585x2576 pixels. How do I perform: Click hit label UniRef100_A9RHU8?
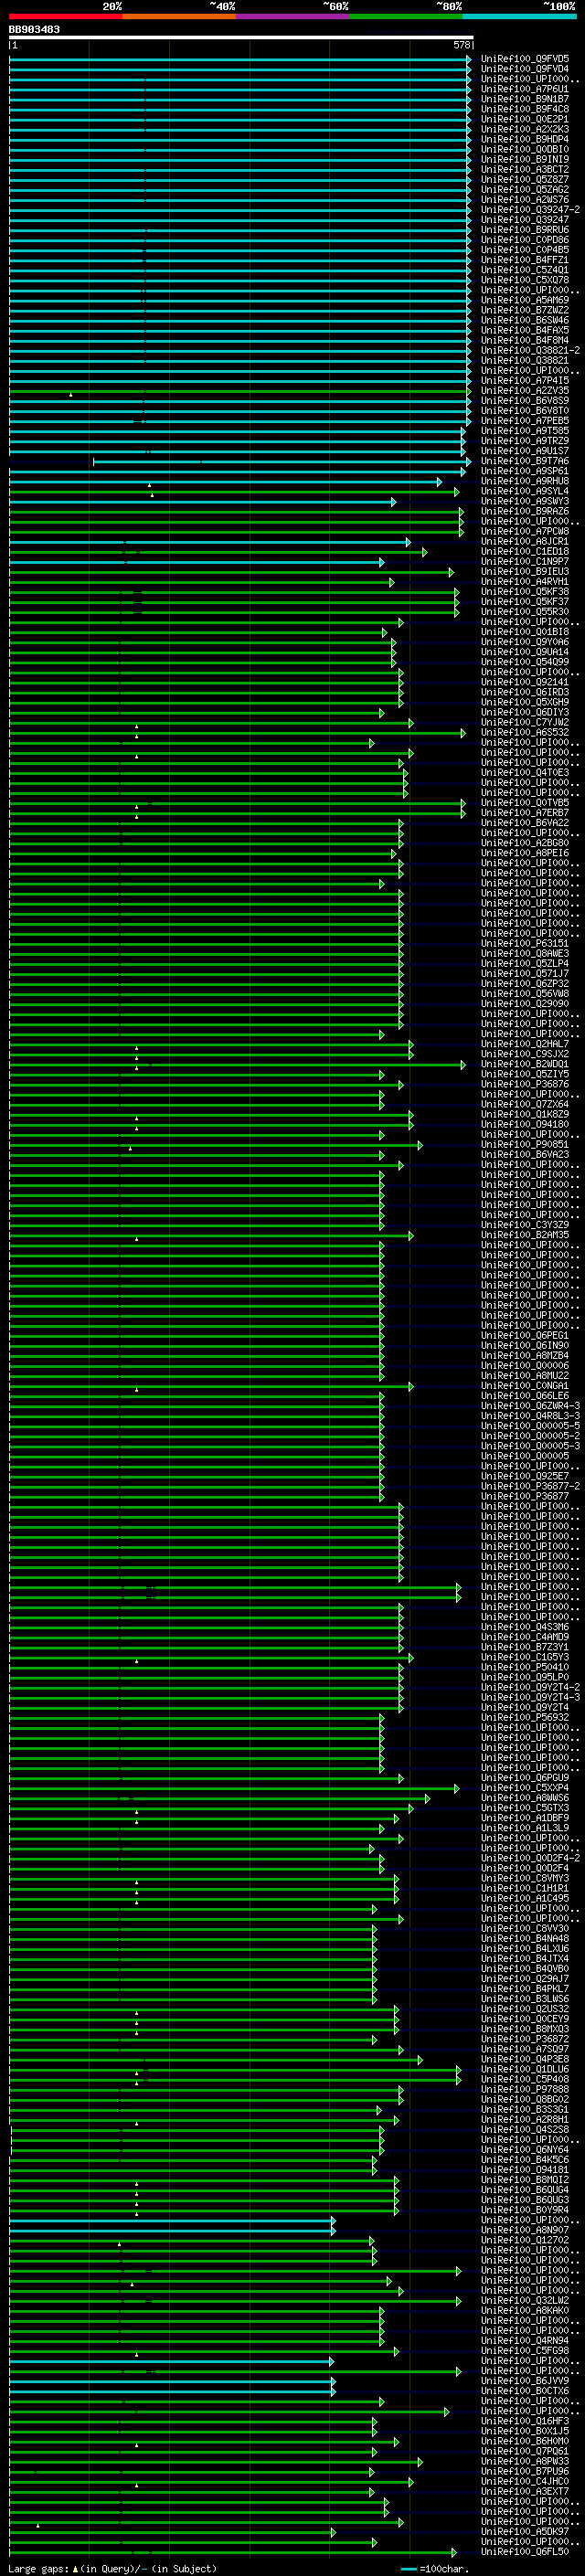pos(525,481)
